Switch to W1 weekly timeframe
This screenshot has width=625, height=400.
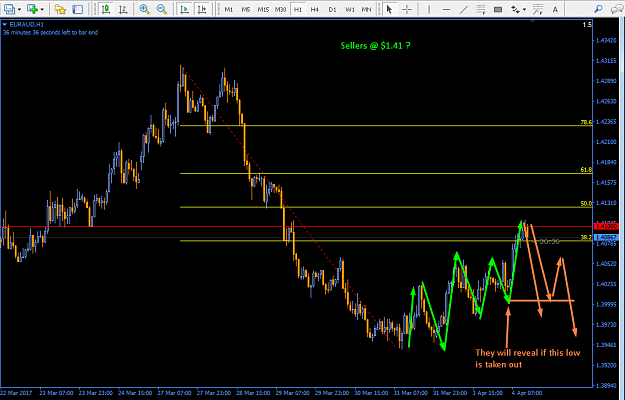[350, 9]
